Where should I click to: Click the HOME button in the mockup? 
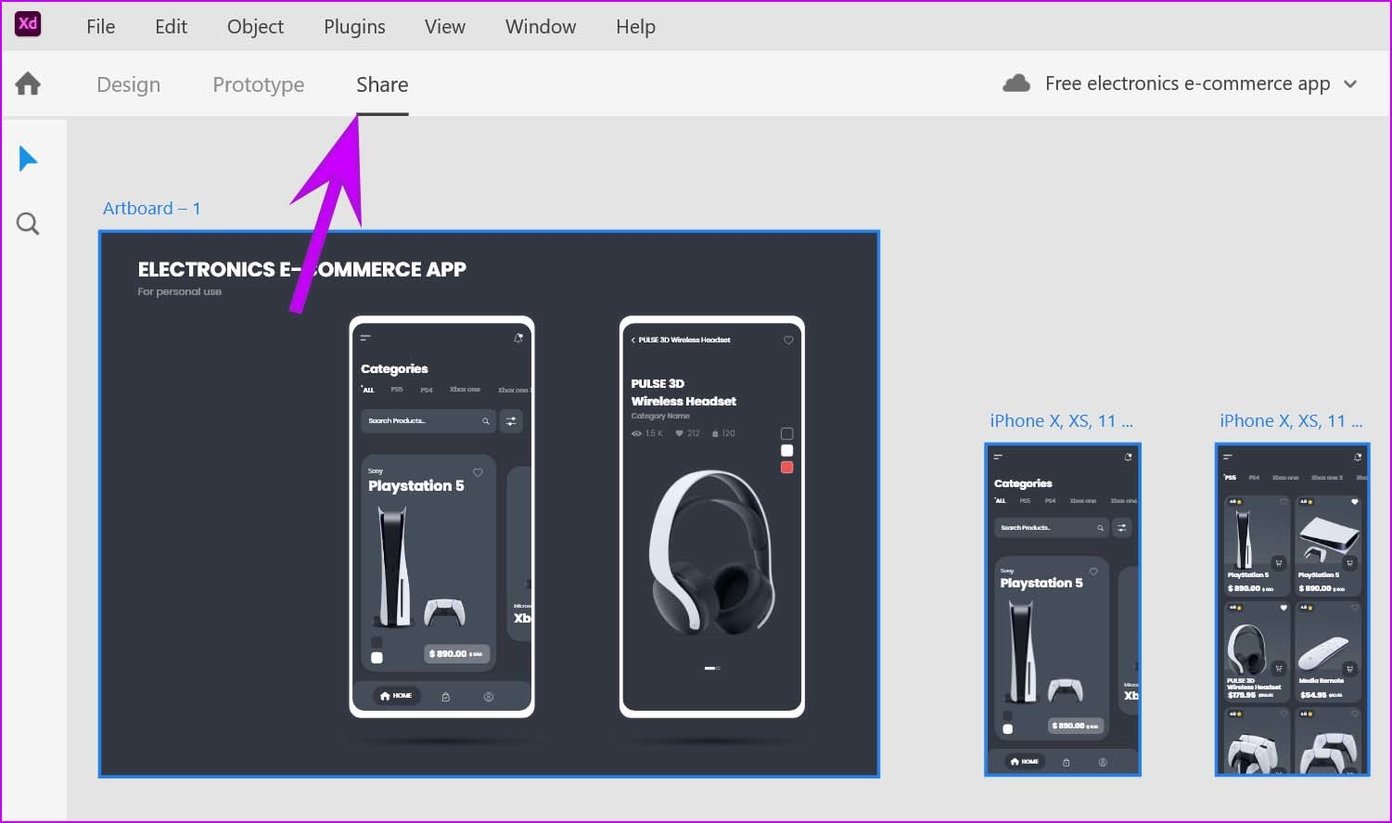(397, 696)
